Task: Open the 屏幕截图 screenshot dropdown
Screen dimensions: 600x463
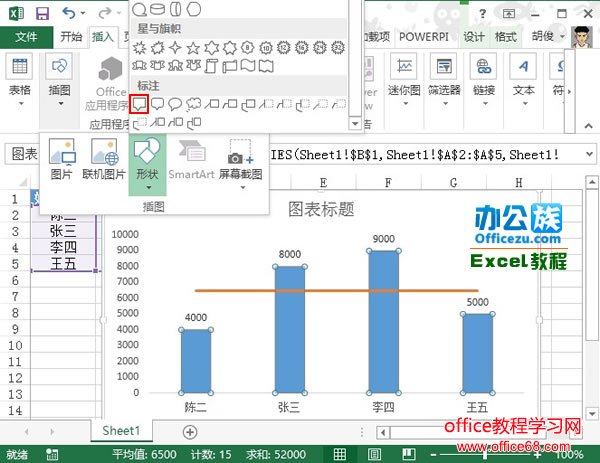Action: point(241,165)
